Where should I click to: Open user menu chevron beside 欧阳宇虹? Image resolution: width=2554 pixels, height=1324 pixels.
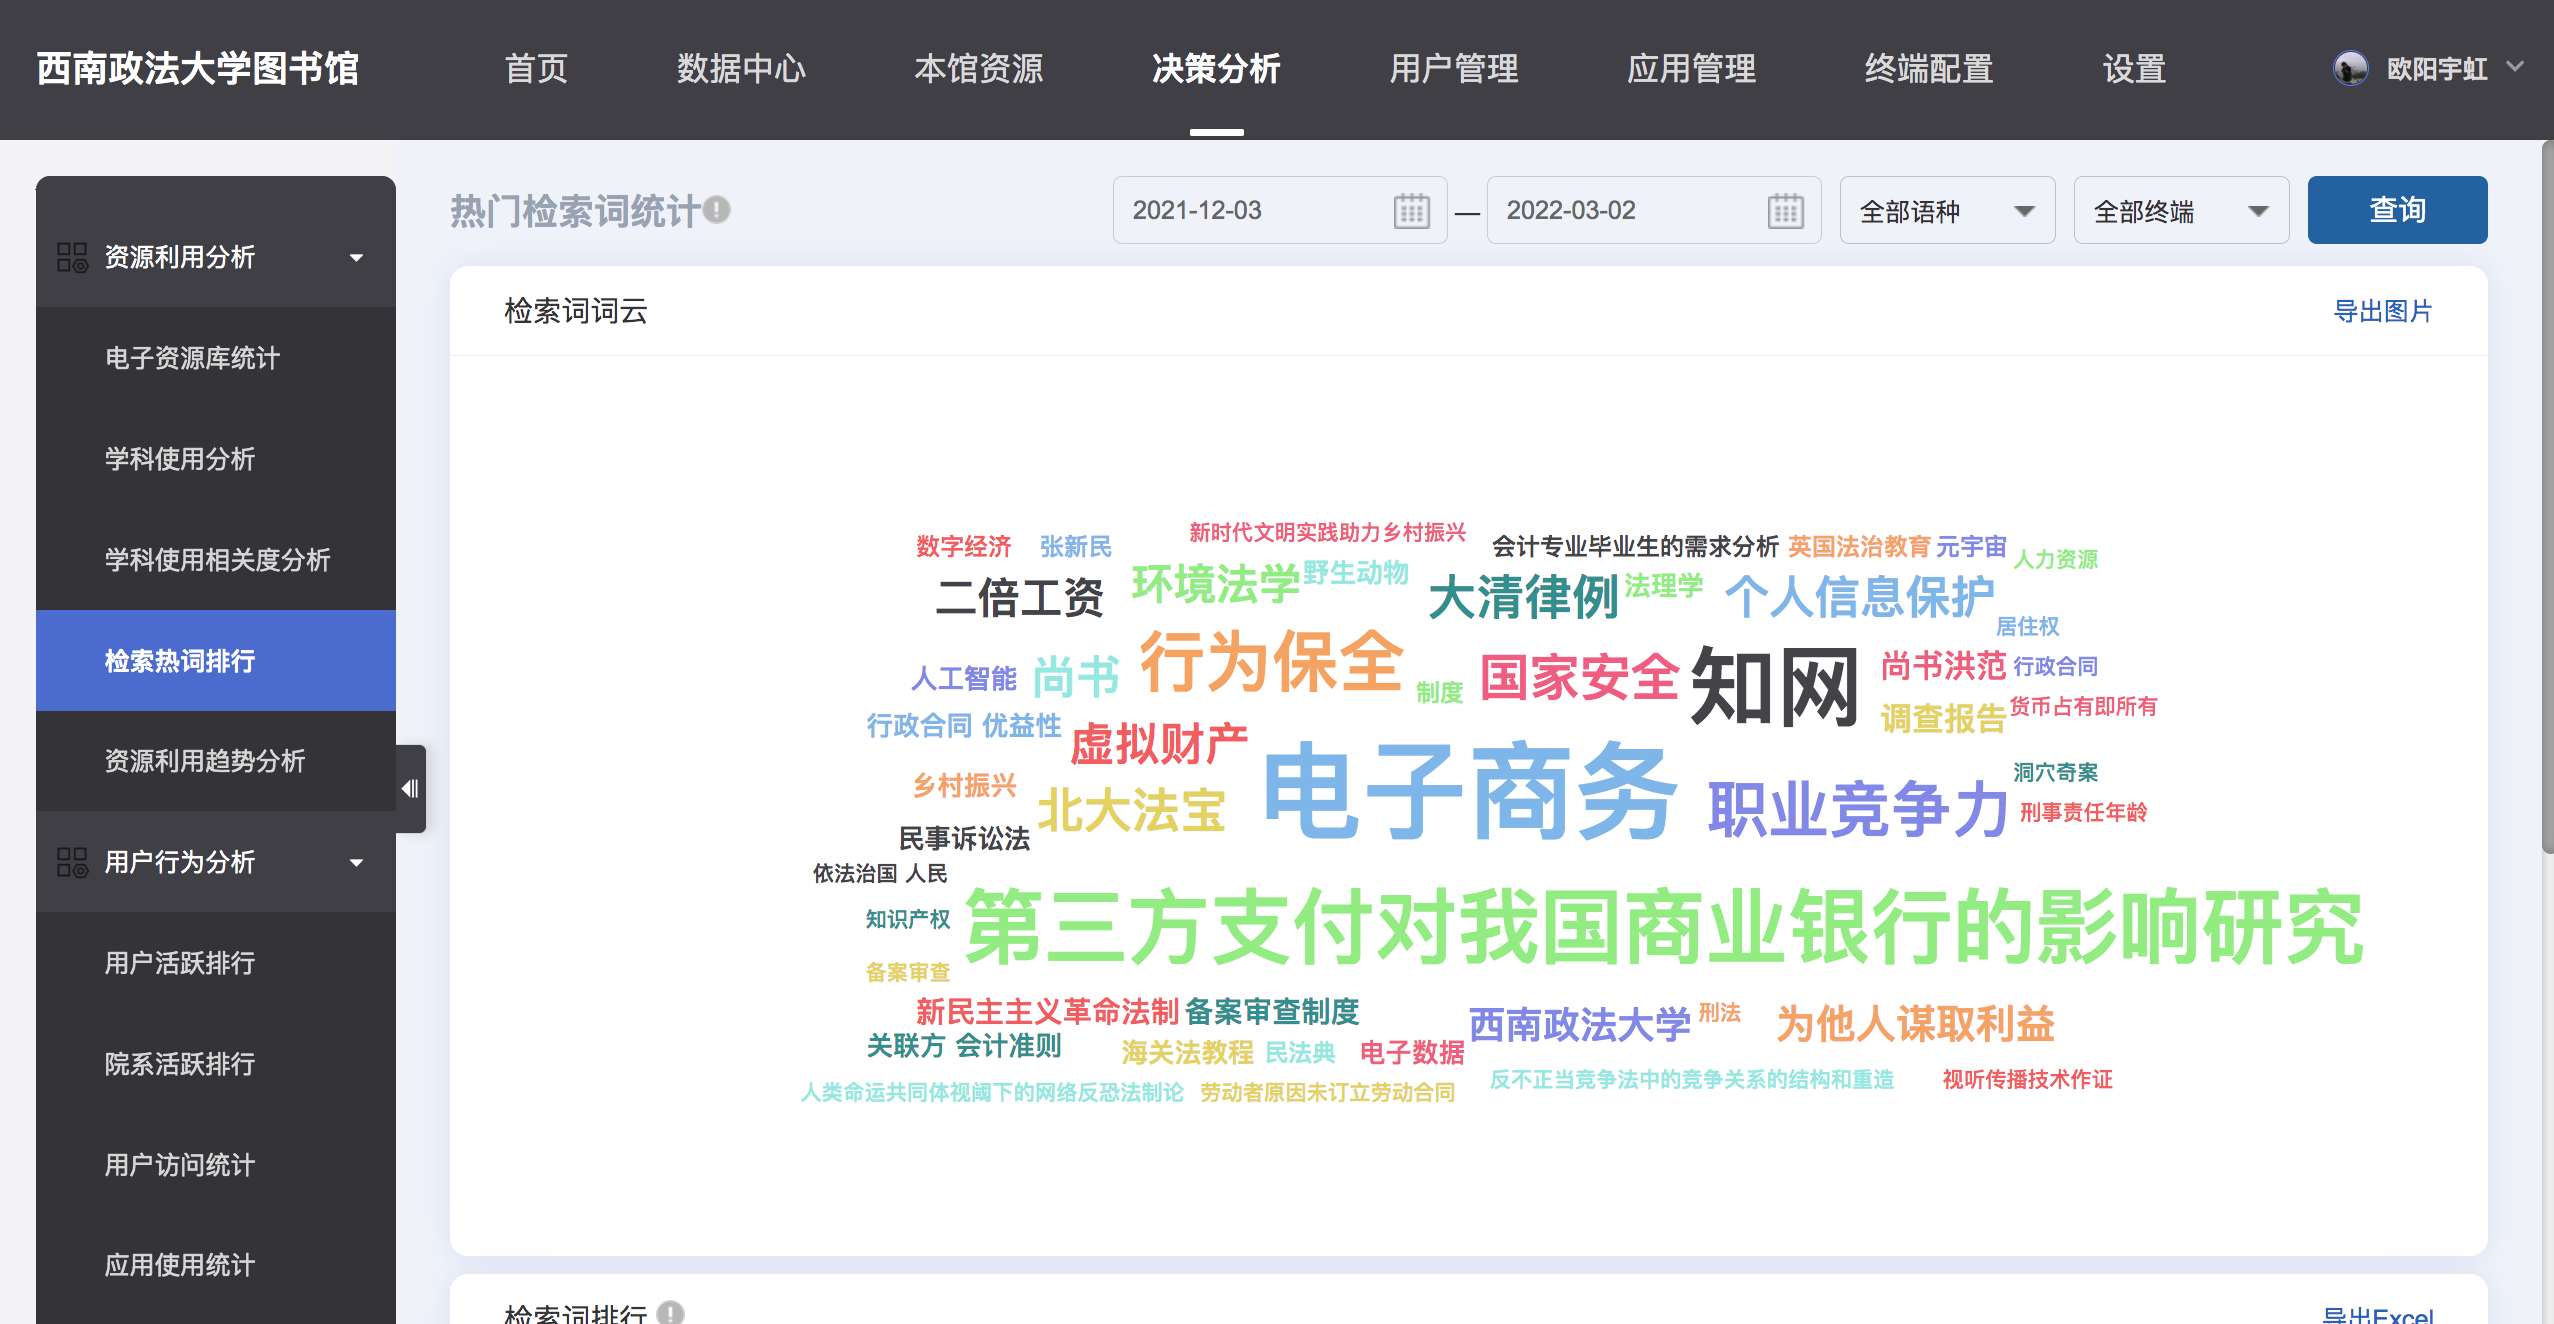2516,67
